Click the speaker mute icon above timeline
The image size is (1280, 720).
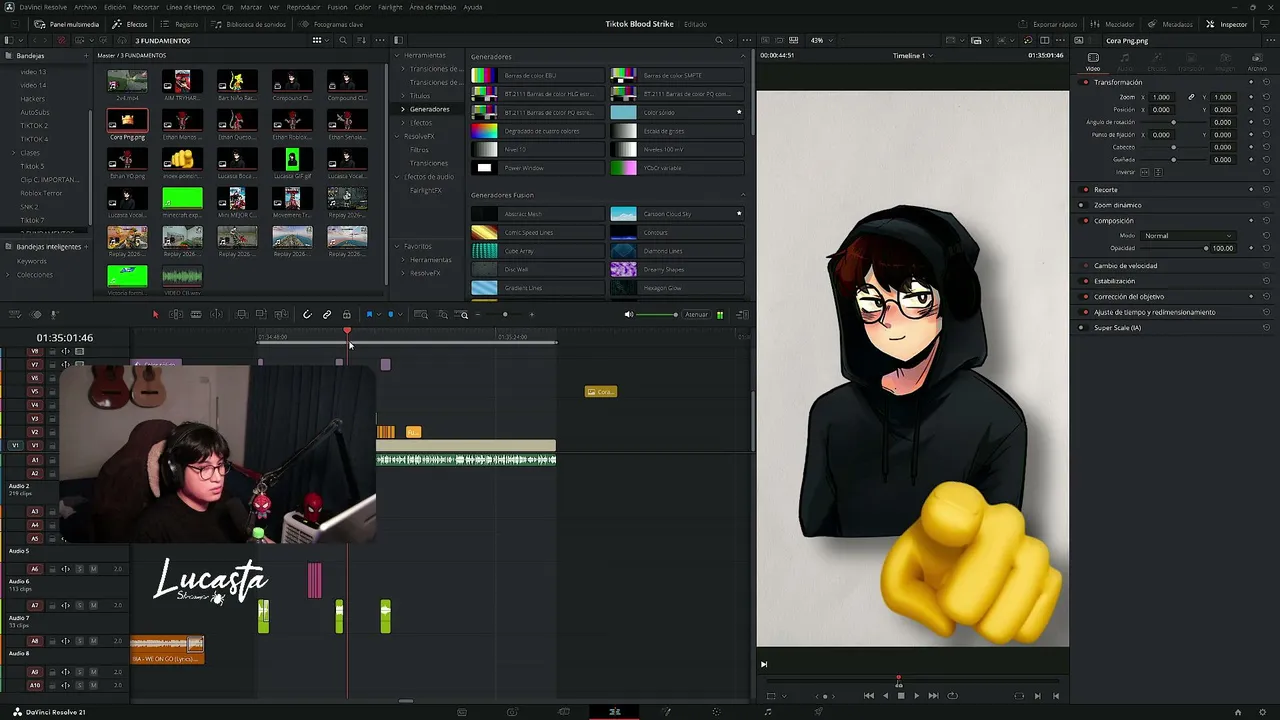[x=629, y=315]
